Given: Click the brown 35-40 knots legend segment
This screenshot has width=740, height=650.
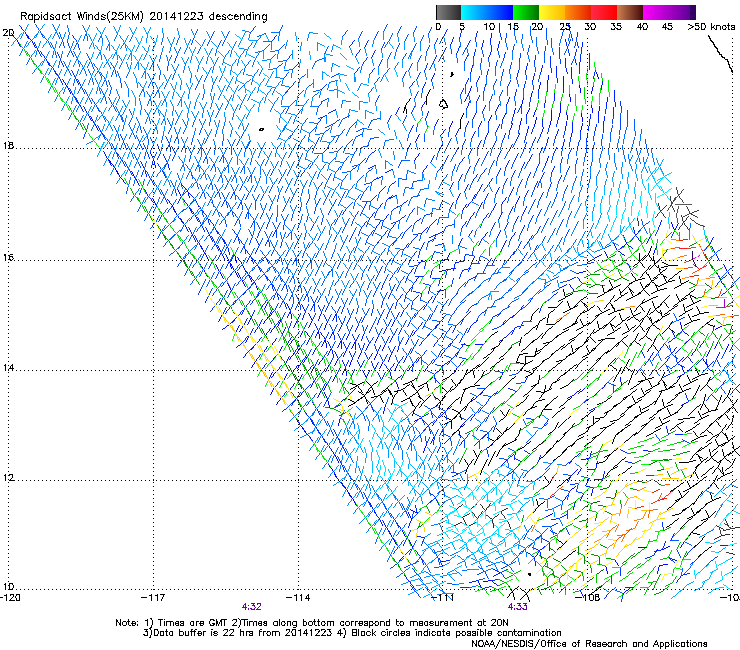Looking at the screenshot, I should [x=630, y=12].
